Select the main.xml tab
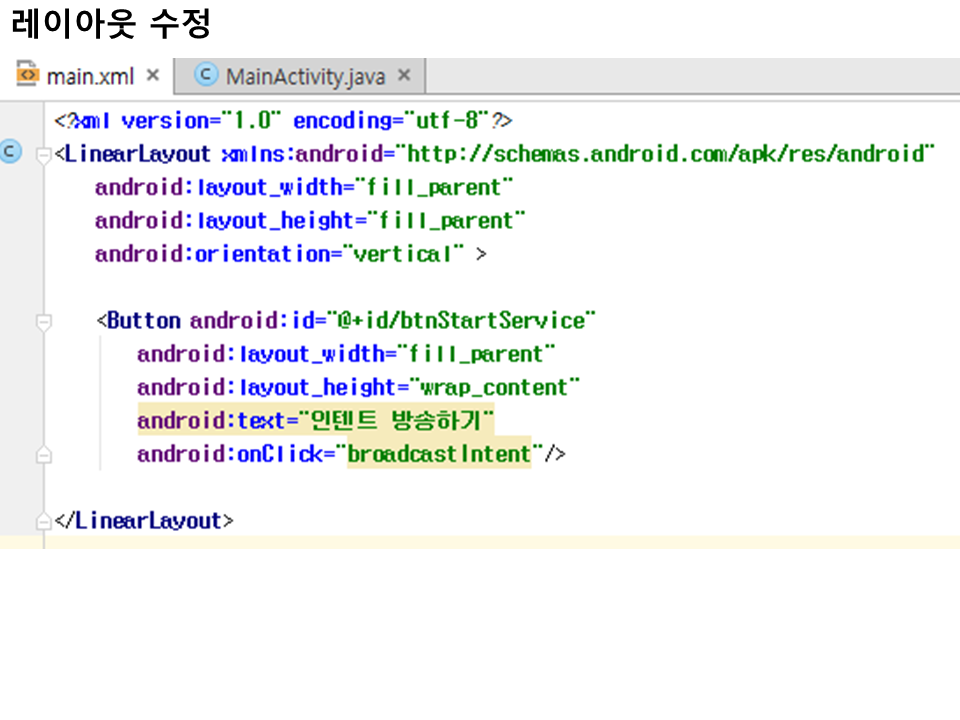Viewport: 960px width, 720px height. [90, 76]
